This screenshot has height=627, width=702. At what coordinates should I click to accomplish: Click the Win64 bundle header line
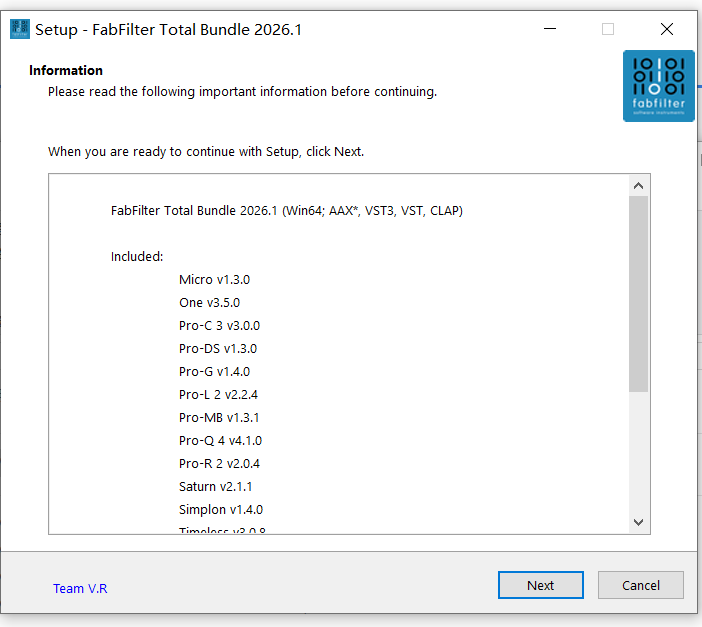tap(286, 210)
